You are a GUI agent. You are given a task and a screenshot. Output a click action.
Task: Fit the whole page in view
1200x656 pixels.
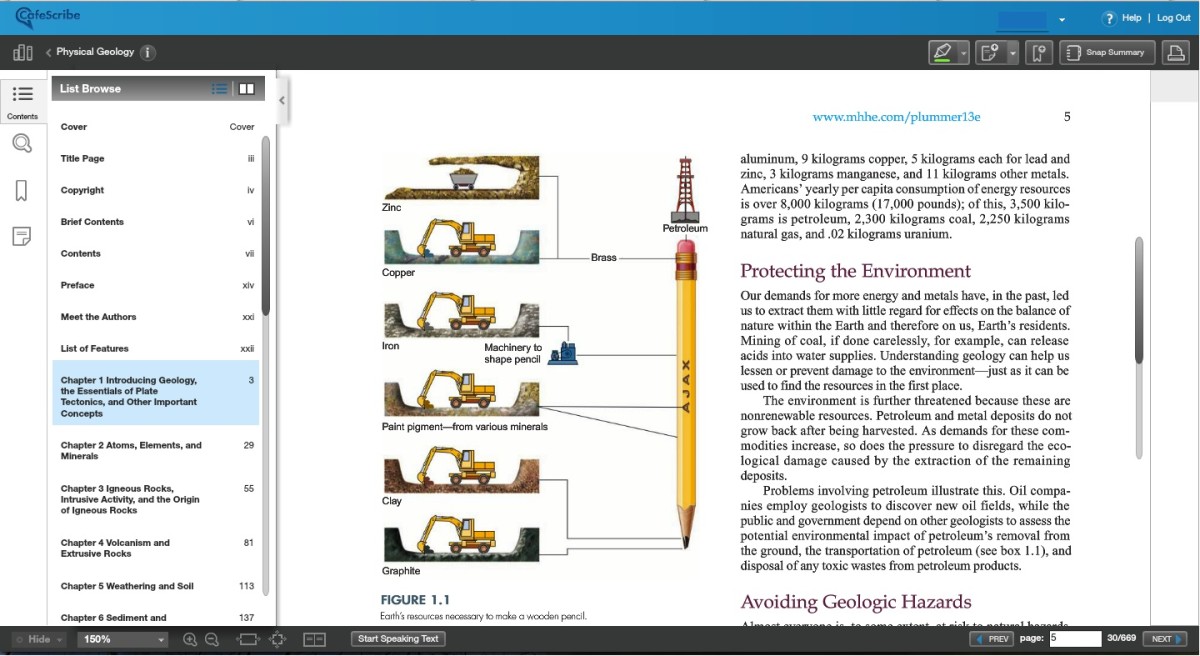click(278, 639)
